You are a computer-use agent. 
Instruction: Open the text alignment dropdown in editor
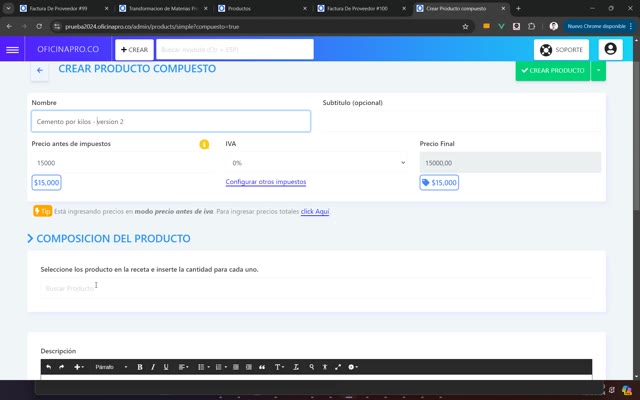click(184, 367)
